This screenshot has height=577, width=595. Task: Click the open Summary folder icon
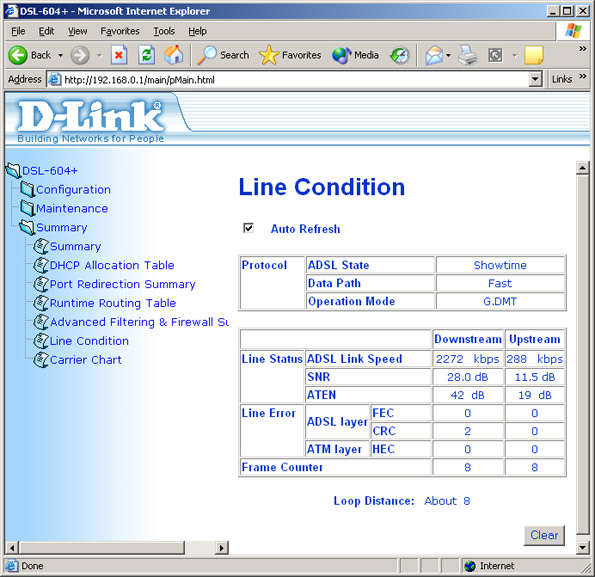coord(27,227)
